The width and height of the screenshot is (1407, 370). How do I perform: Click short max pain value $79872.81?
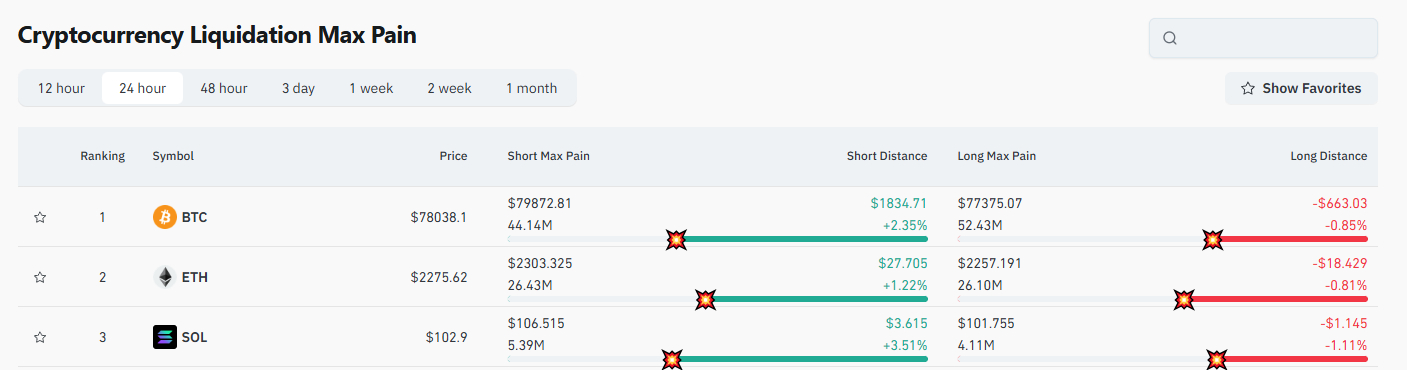(x=540, y=203)
